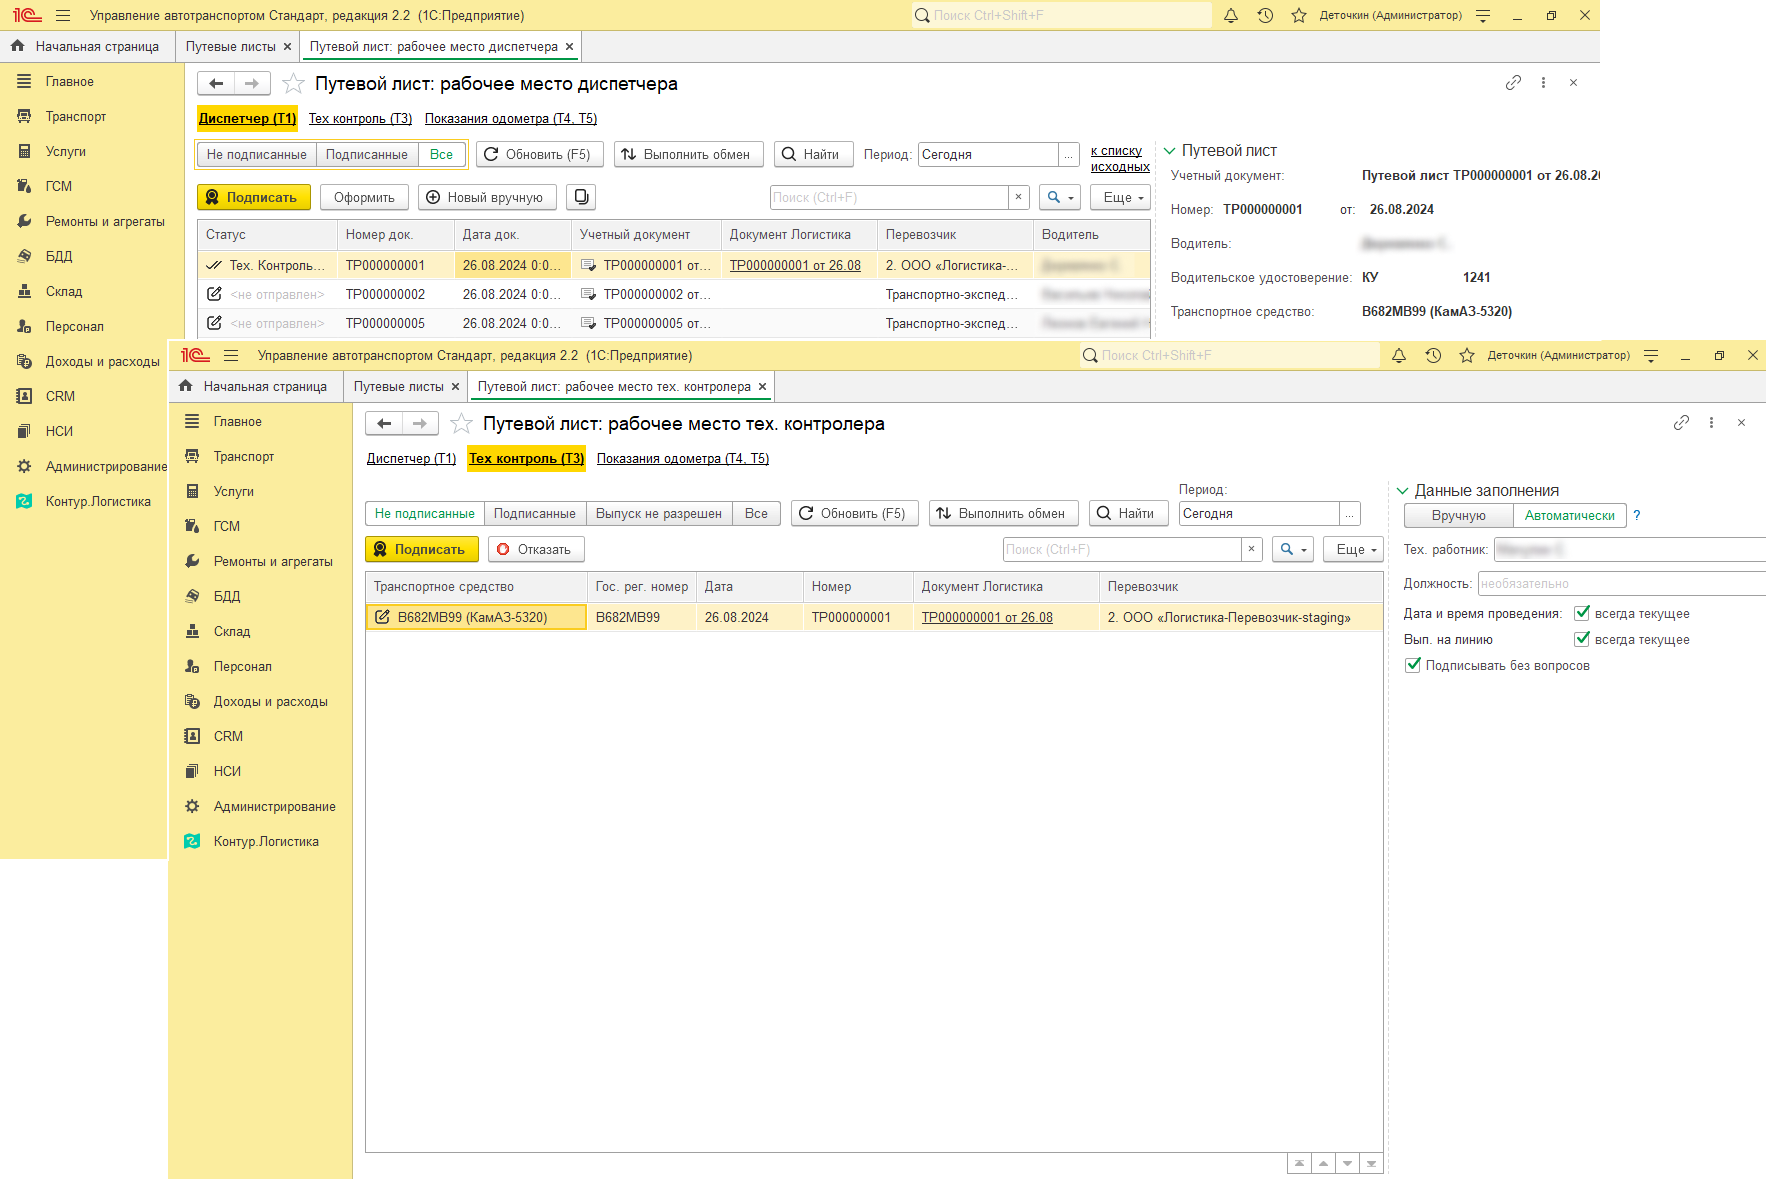Open more actions dots in tech controller form
This screenshot has height=1179, width=1766.
click(x=1711, y=423)
